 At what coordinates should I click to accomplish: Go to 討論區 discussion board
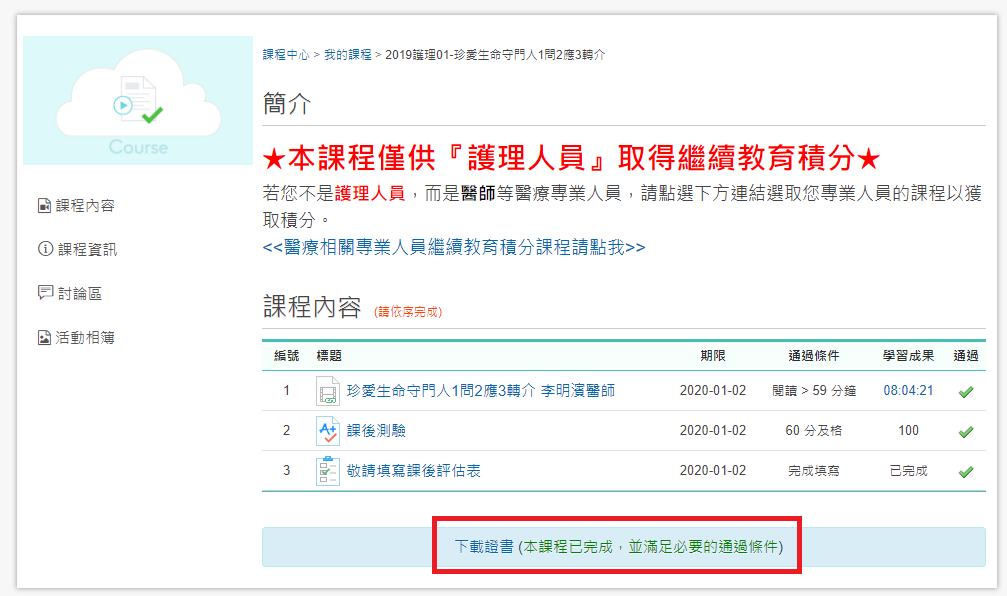pyautogui.click(x=79, y=294)
